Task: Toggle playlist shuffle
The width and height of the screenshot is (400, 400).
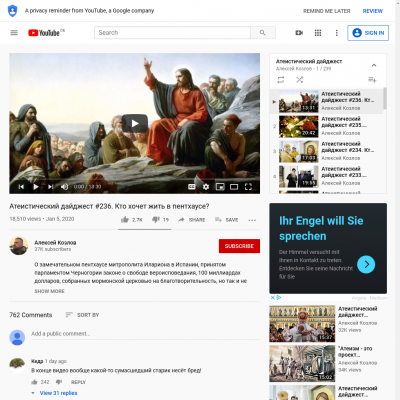Action: pos(299,80)
